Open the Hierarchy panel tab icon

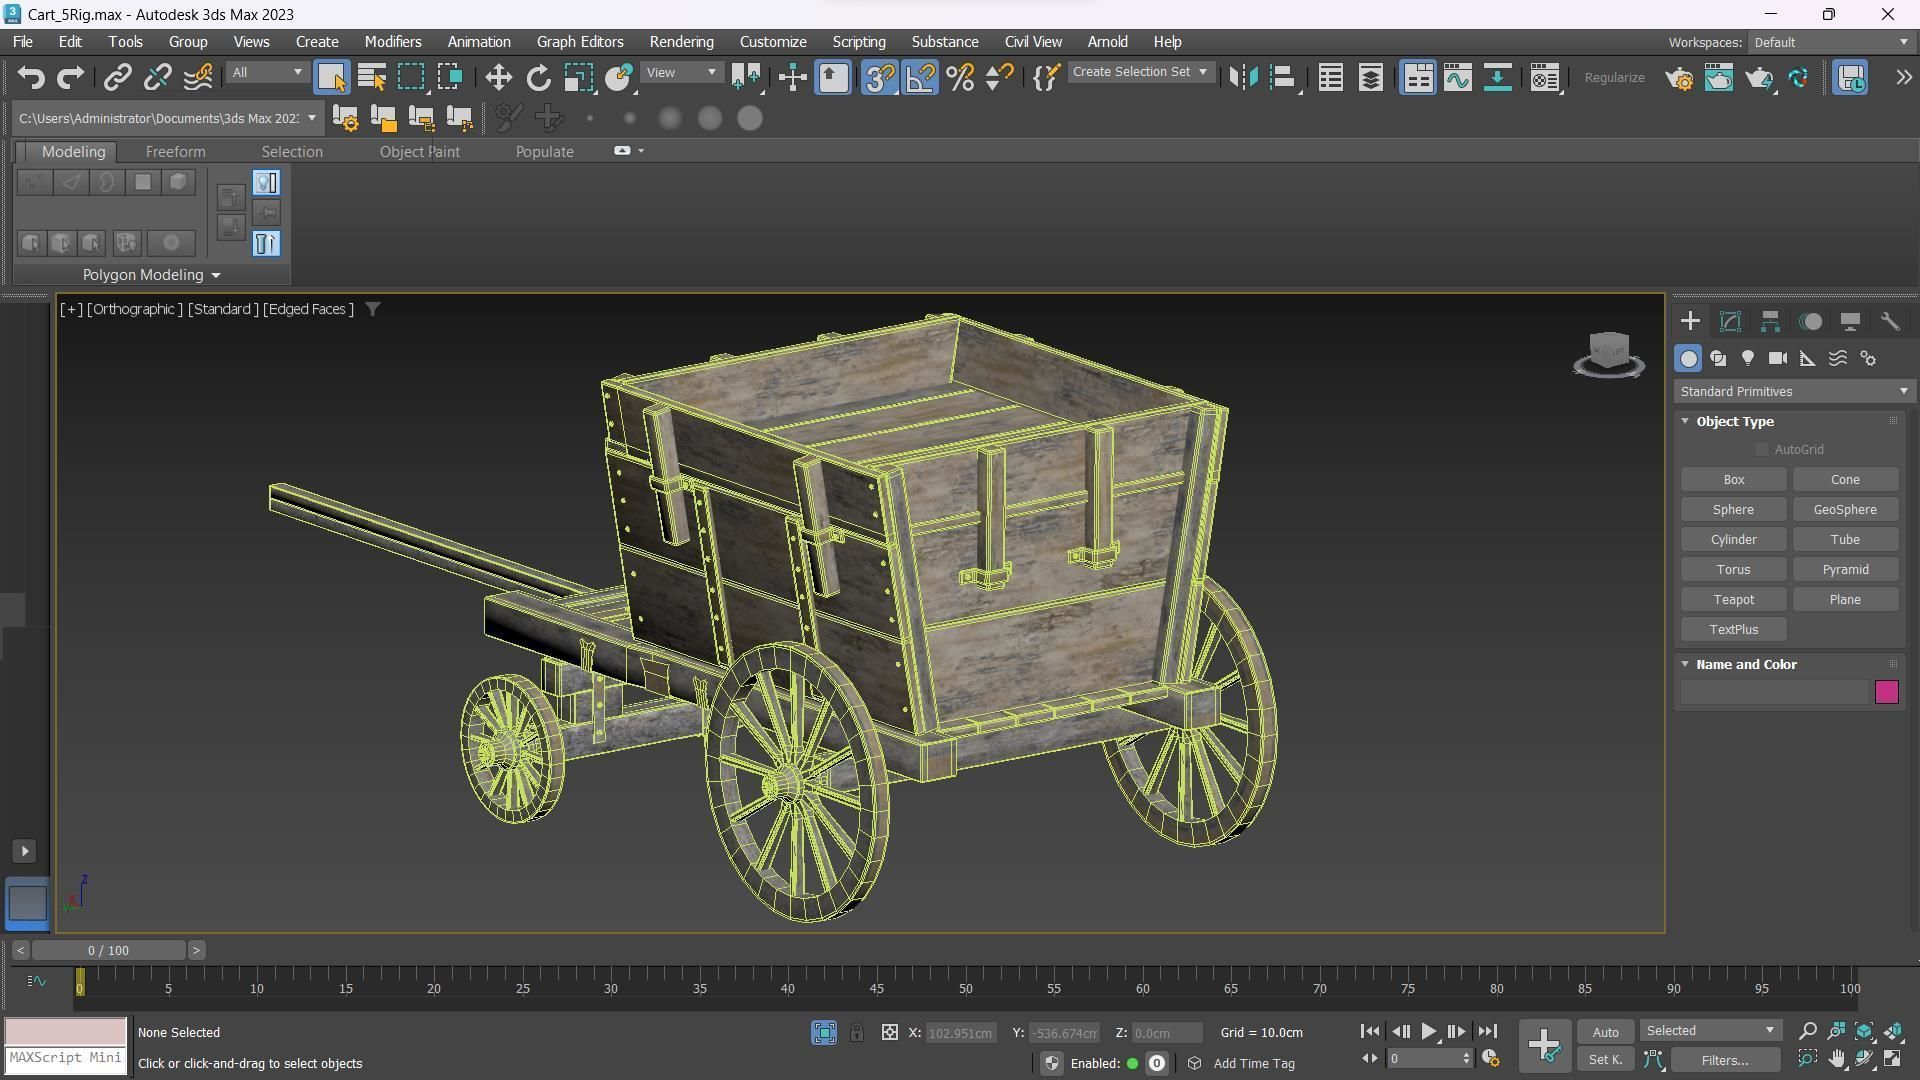coord(1770,321)
